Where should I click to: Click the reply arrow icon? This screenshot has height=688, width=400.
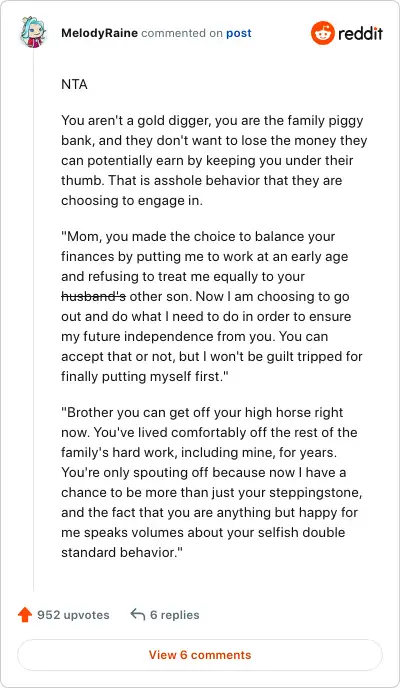(x=138, y=614)
